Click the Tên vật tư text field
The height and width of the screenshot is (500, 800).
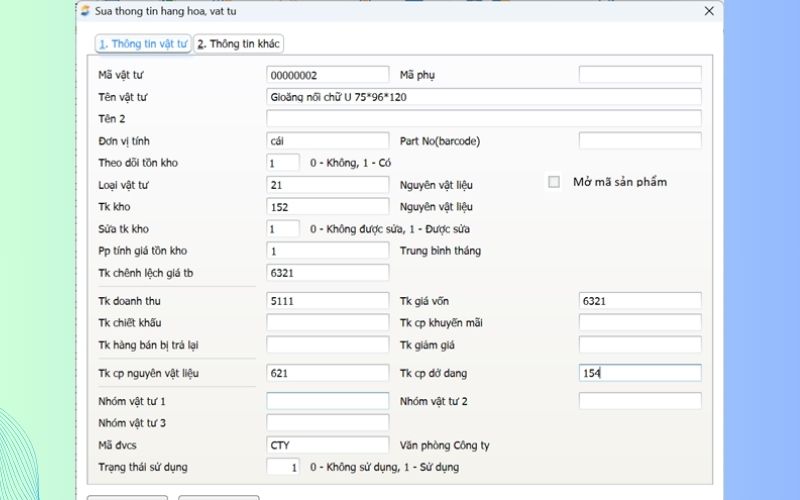pyautogui.click(x=483, y=97)
